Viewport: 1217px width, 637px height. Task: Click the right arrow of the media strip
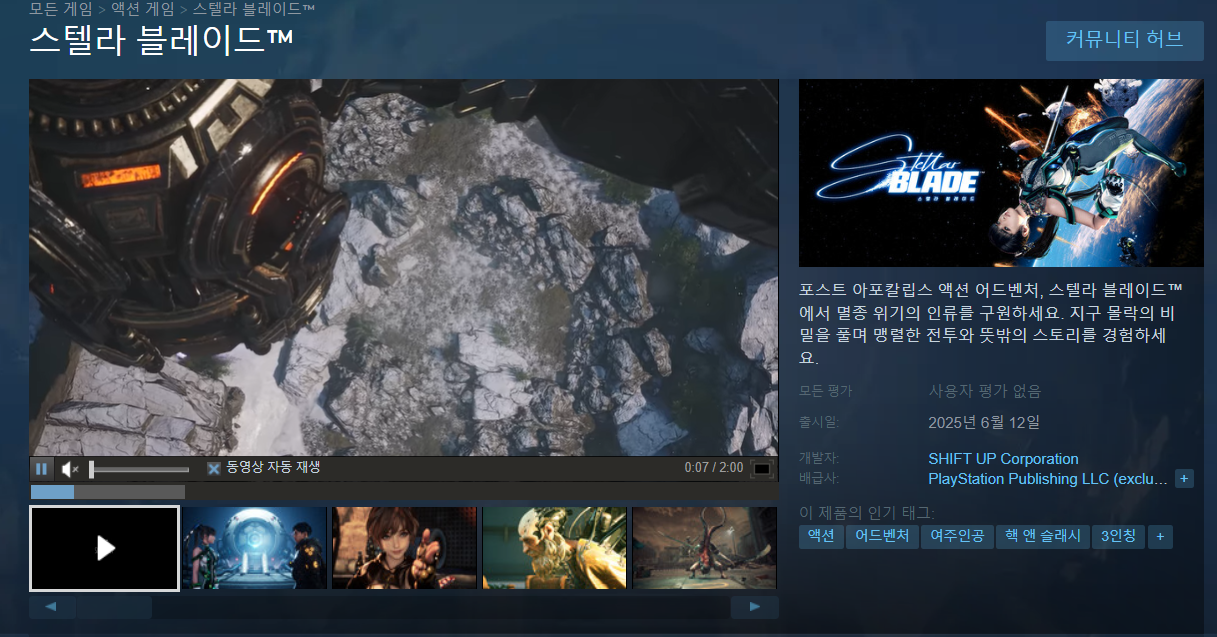(755, 607)
